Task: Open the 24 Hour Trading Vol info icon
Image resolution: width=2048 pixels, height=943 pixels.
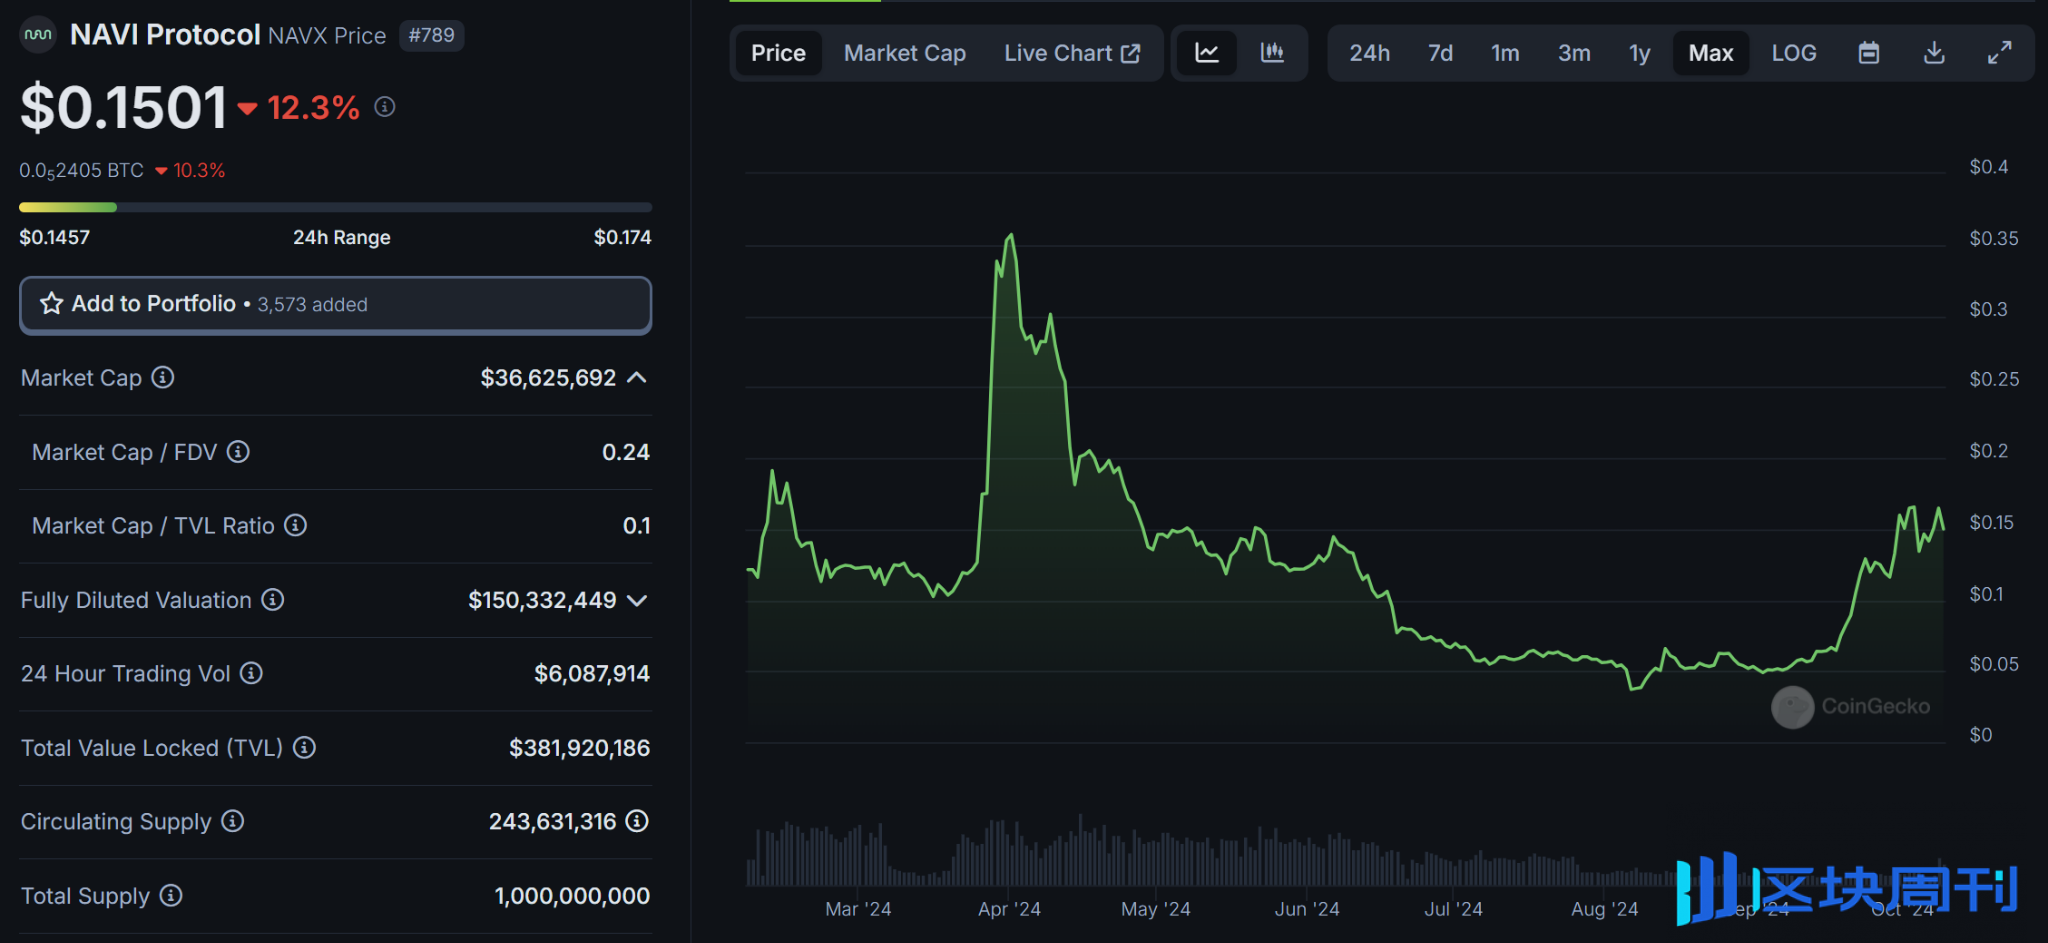Action: 252,674
